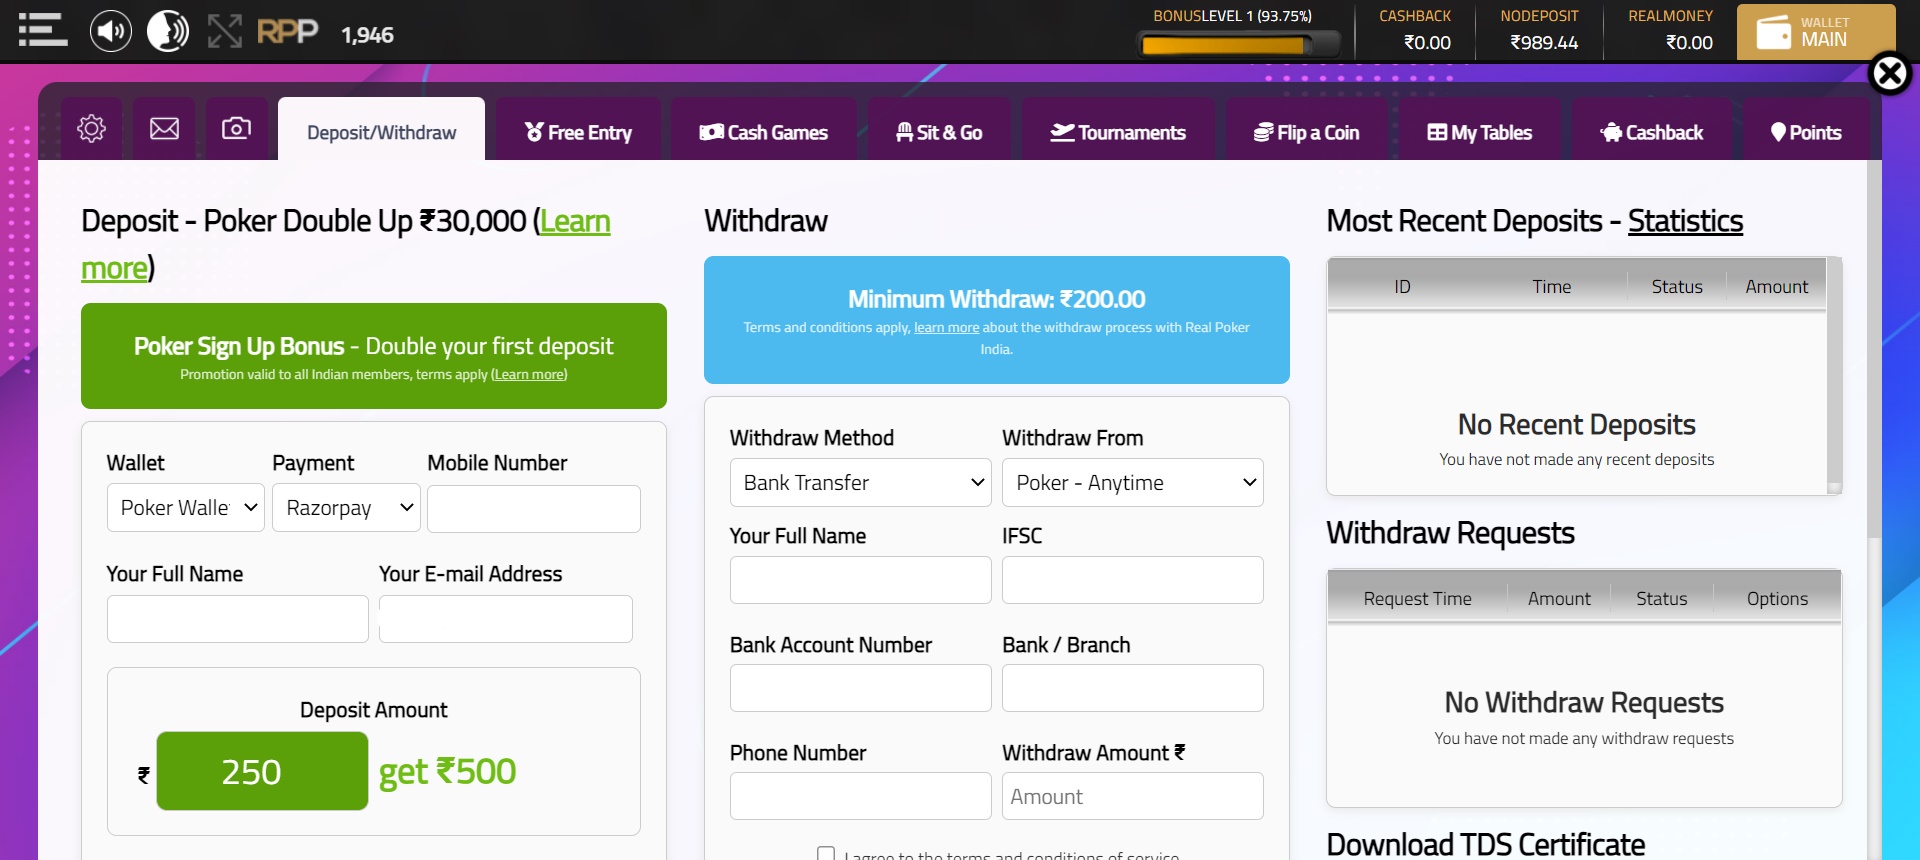This screenshot has height=860, width=1920.
Task: Click the Poker Sign Up Bonus banner
Action: 374,356
